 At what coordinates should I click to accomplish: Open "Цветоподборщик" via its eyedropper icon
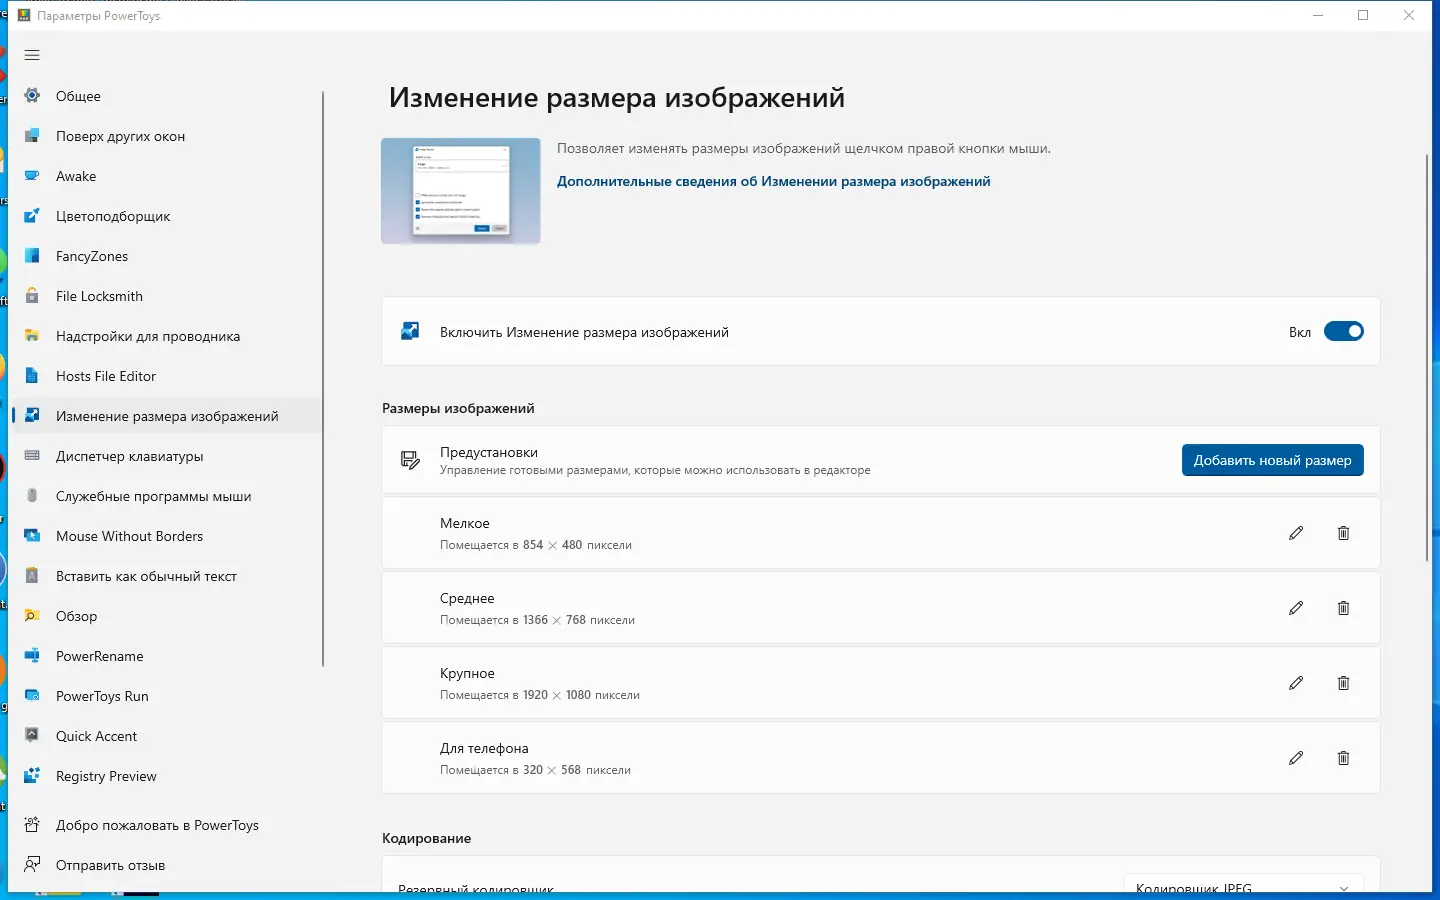32,216
